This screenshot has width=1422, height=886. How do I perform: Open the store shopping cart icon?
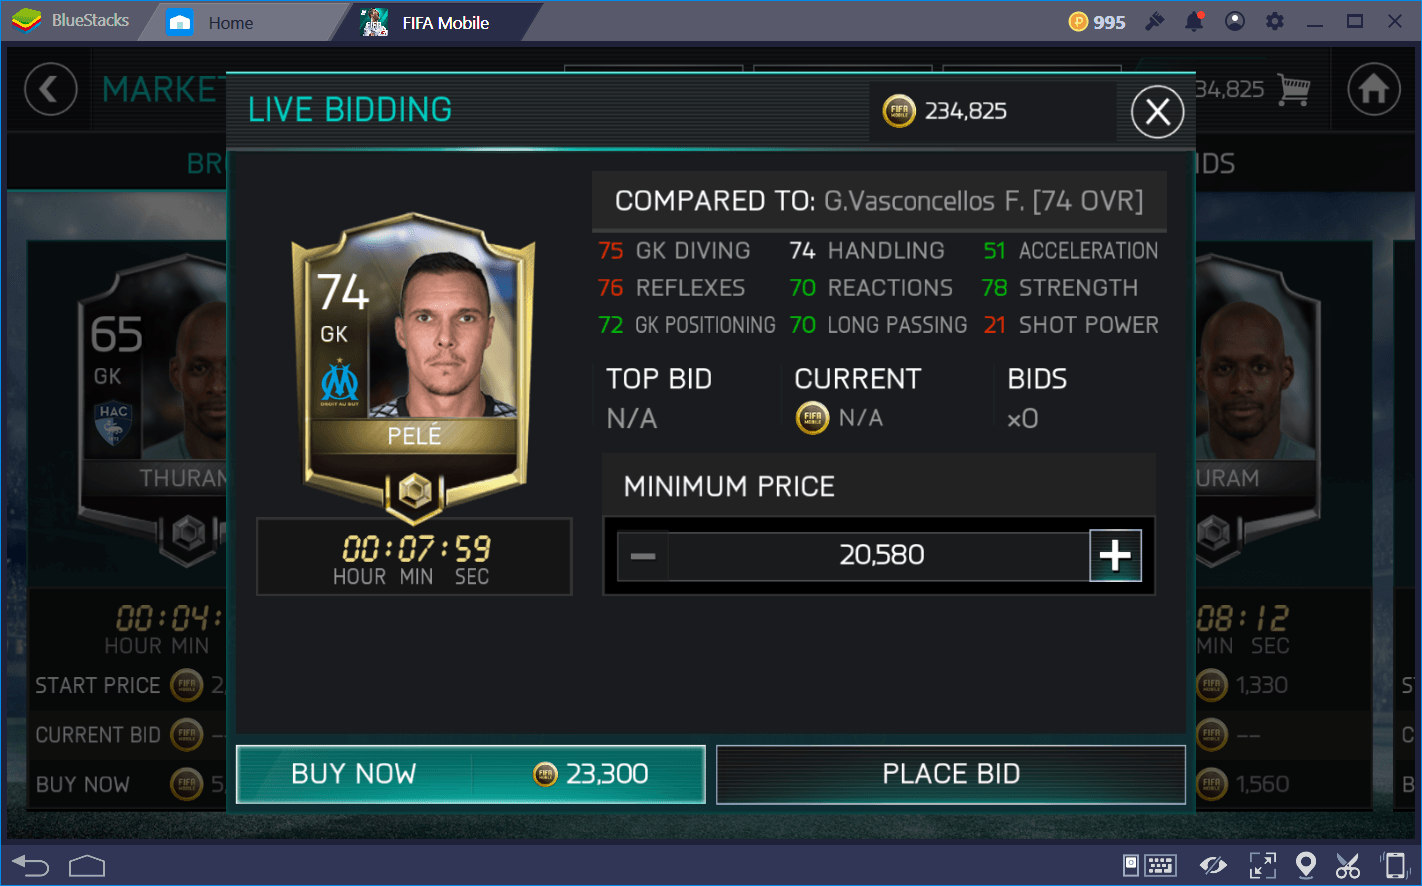point(1294,90)
